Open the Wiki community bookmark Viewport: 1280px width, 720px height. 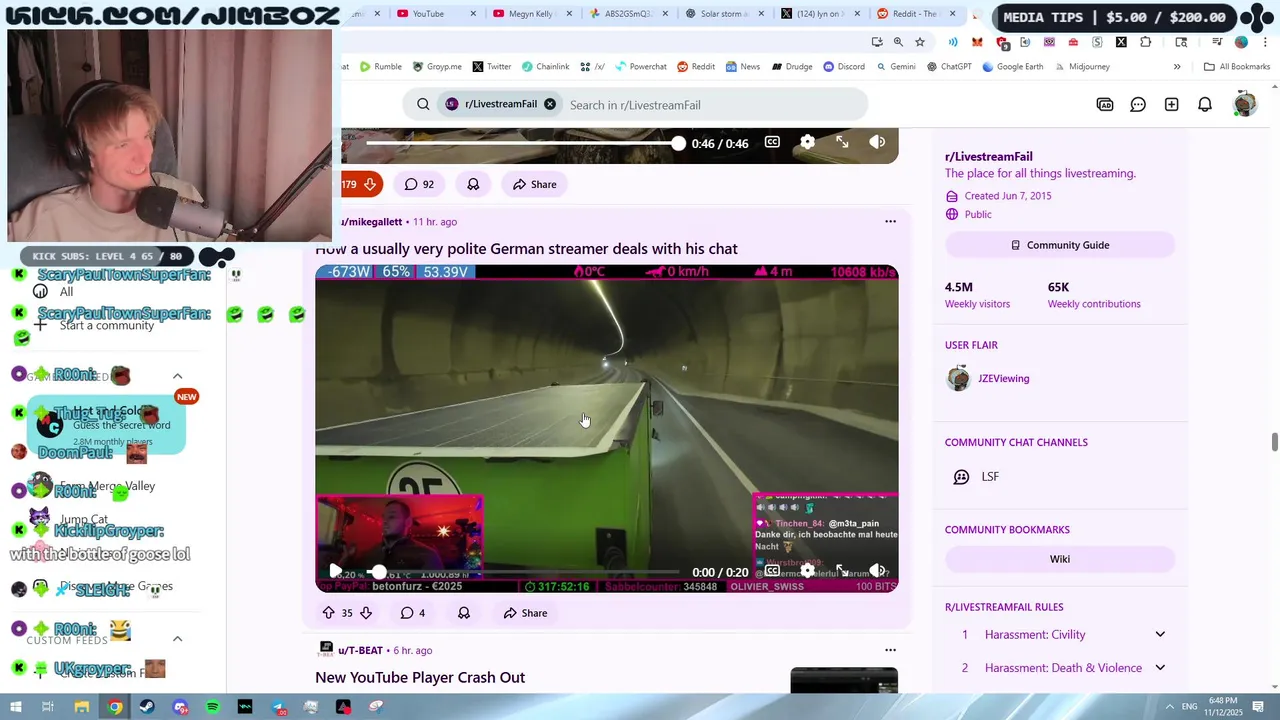tap(1060, 559)
